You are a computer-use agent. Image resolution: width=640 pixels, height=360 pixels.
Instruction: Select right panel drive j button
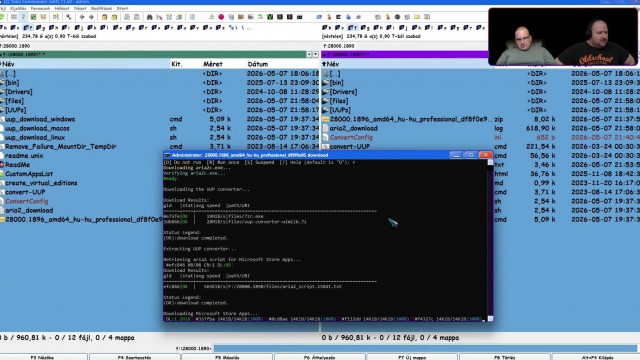(403, 28)
